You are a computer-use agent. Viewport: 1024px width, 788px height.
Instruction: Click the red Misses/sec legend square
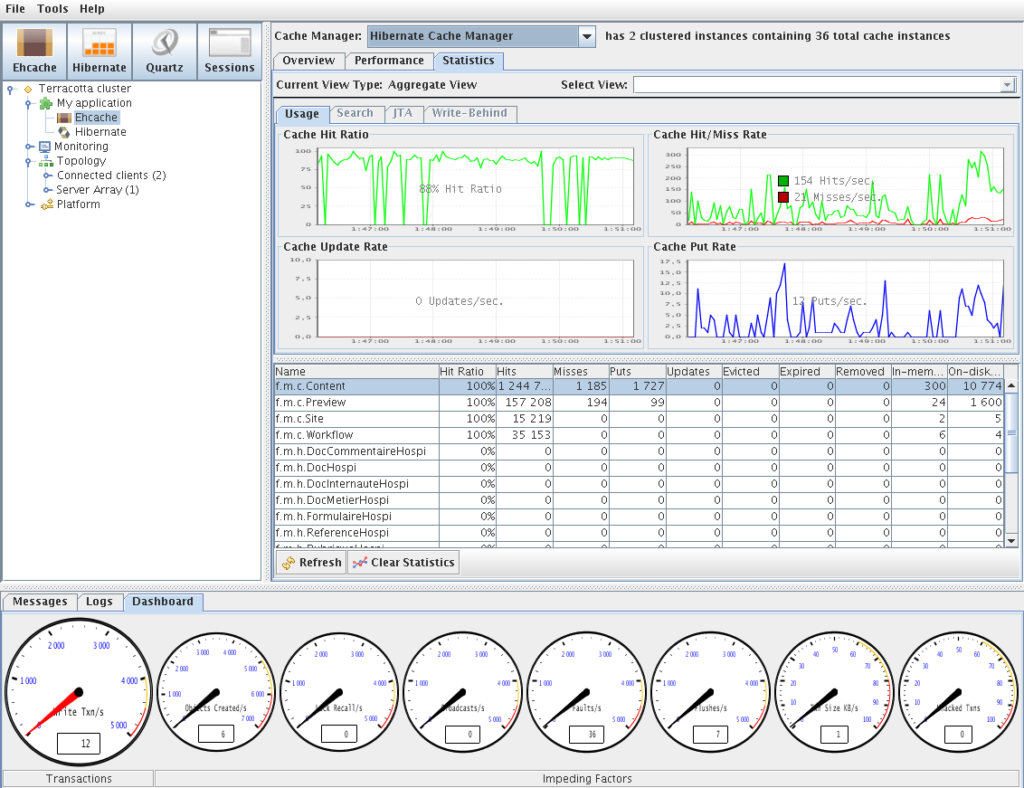tap(784, 197)
